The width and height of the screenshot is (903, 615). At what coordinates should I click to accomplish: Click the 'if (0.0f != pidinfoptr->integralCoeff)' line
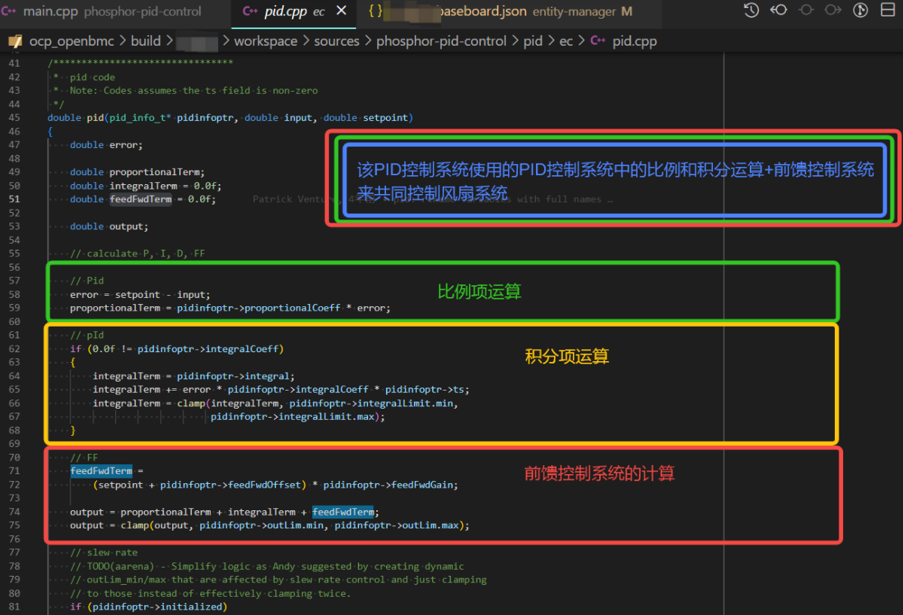pos(177,349)
